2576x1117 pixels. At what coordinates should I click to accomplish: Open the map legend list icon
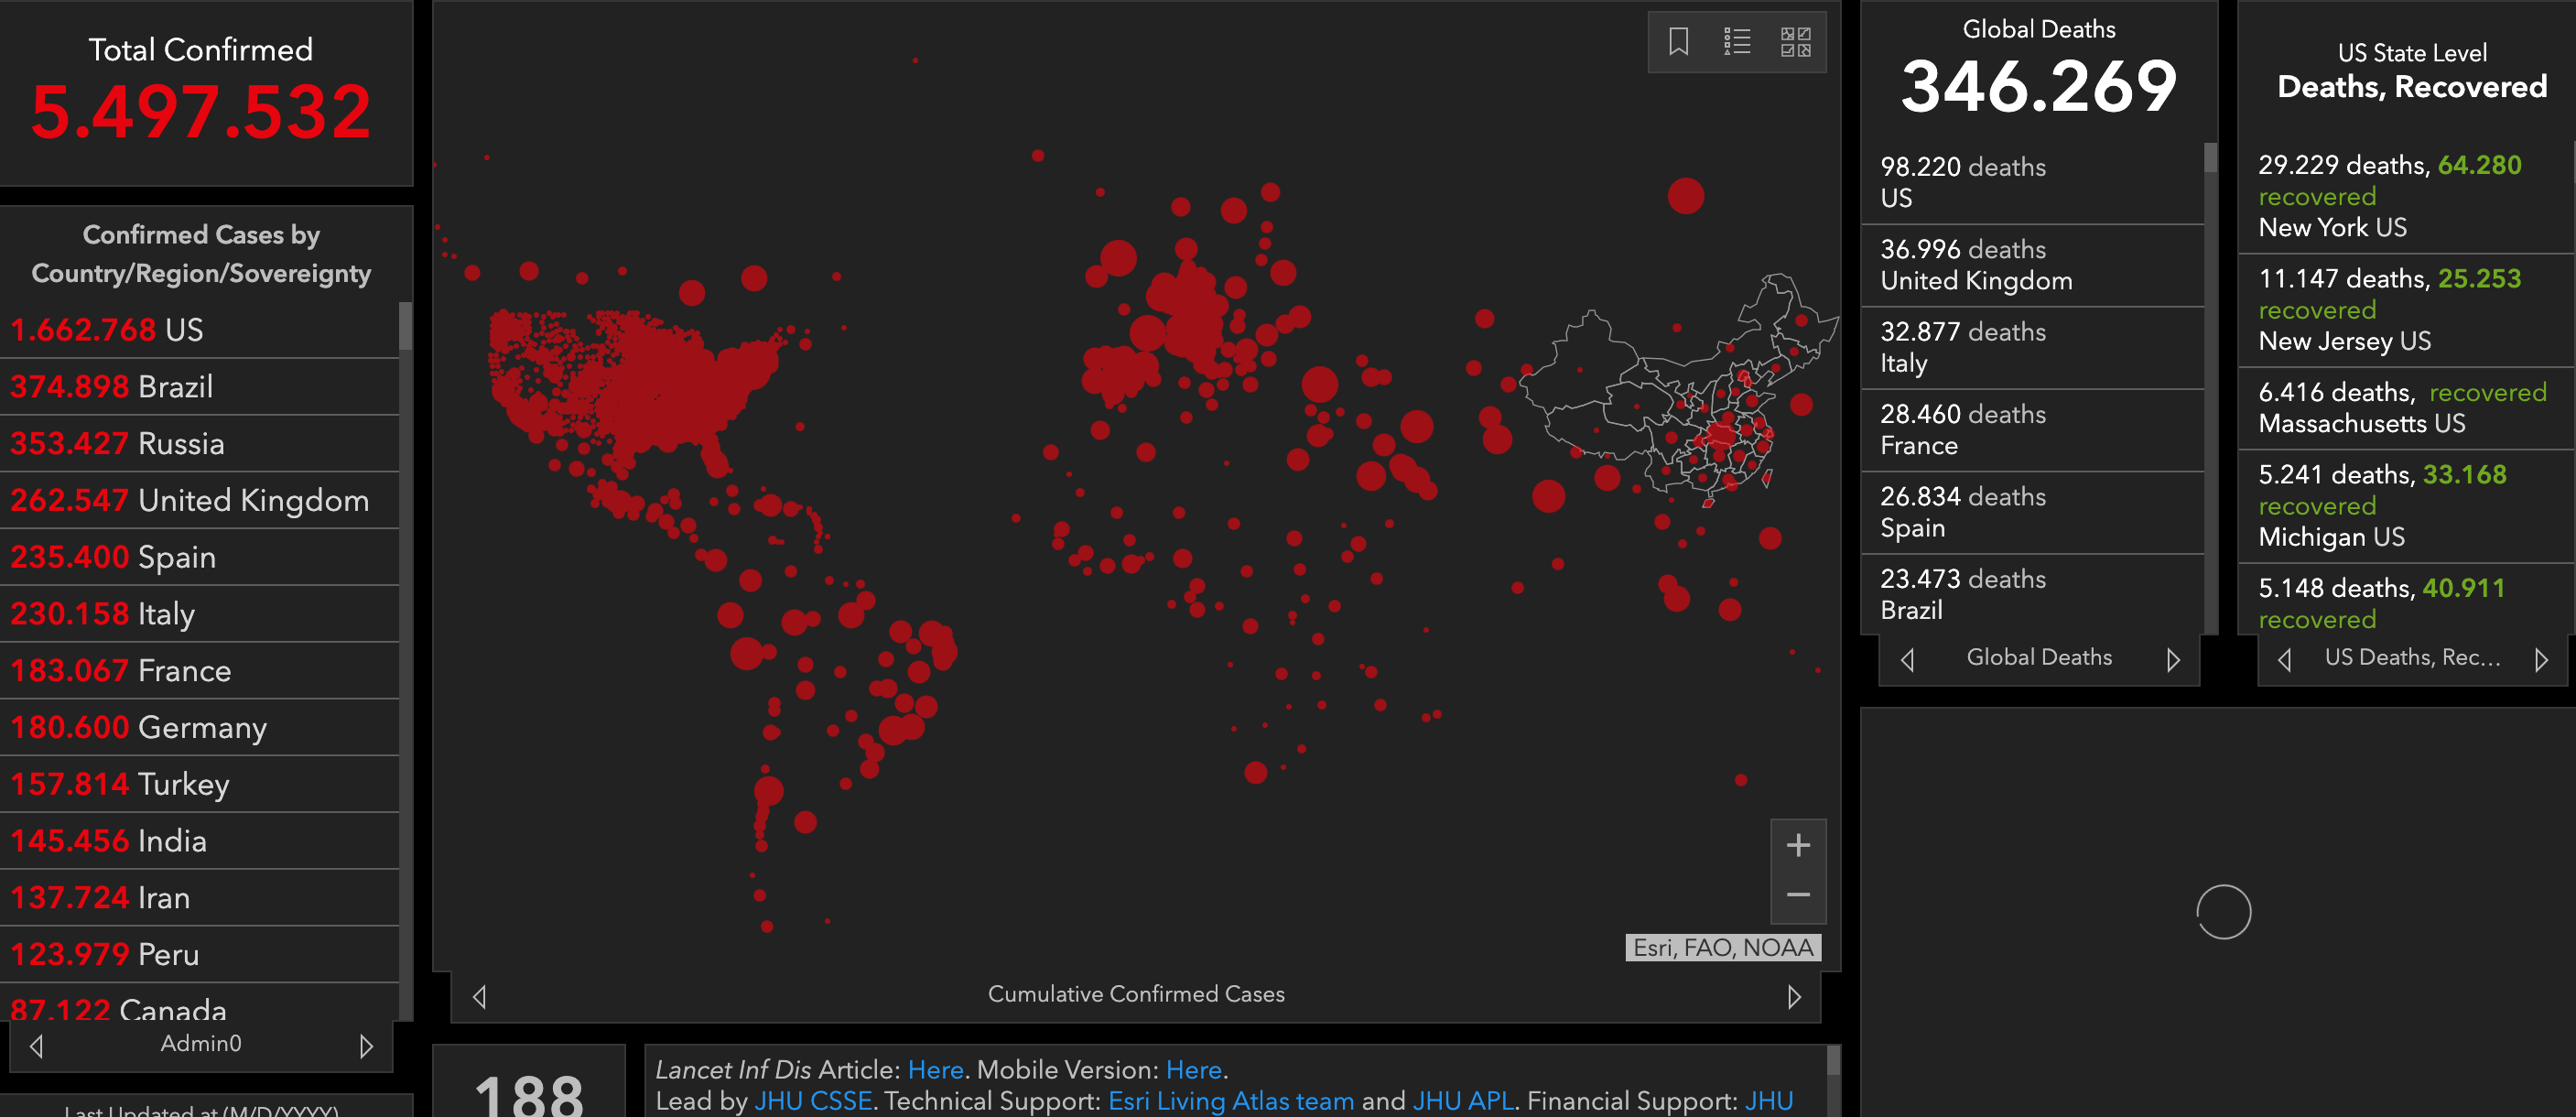tap(1737, 42)
